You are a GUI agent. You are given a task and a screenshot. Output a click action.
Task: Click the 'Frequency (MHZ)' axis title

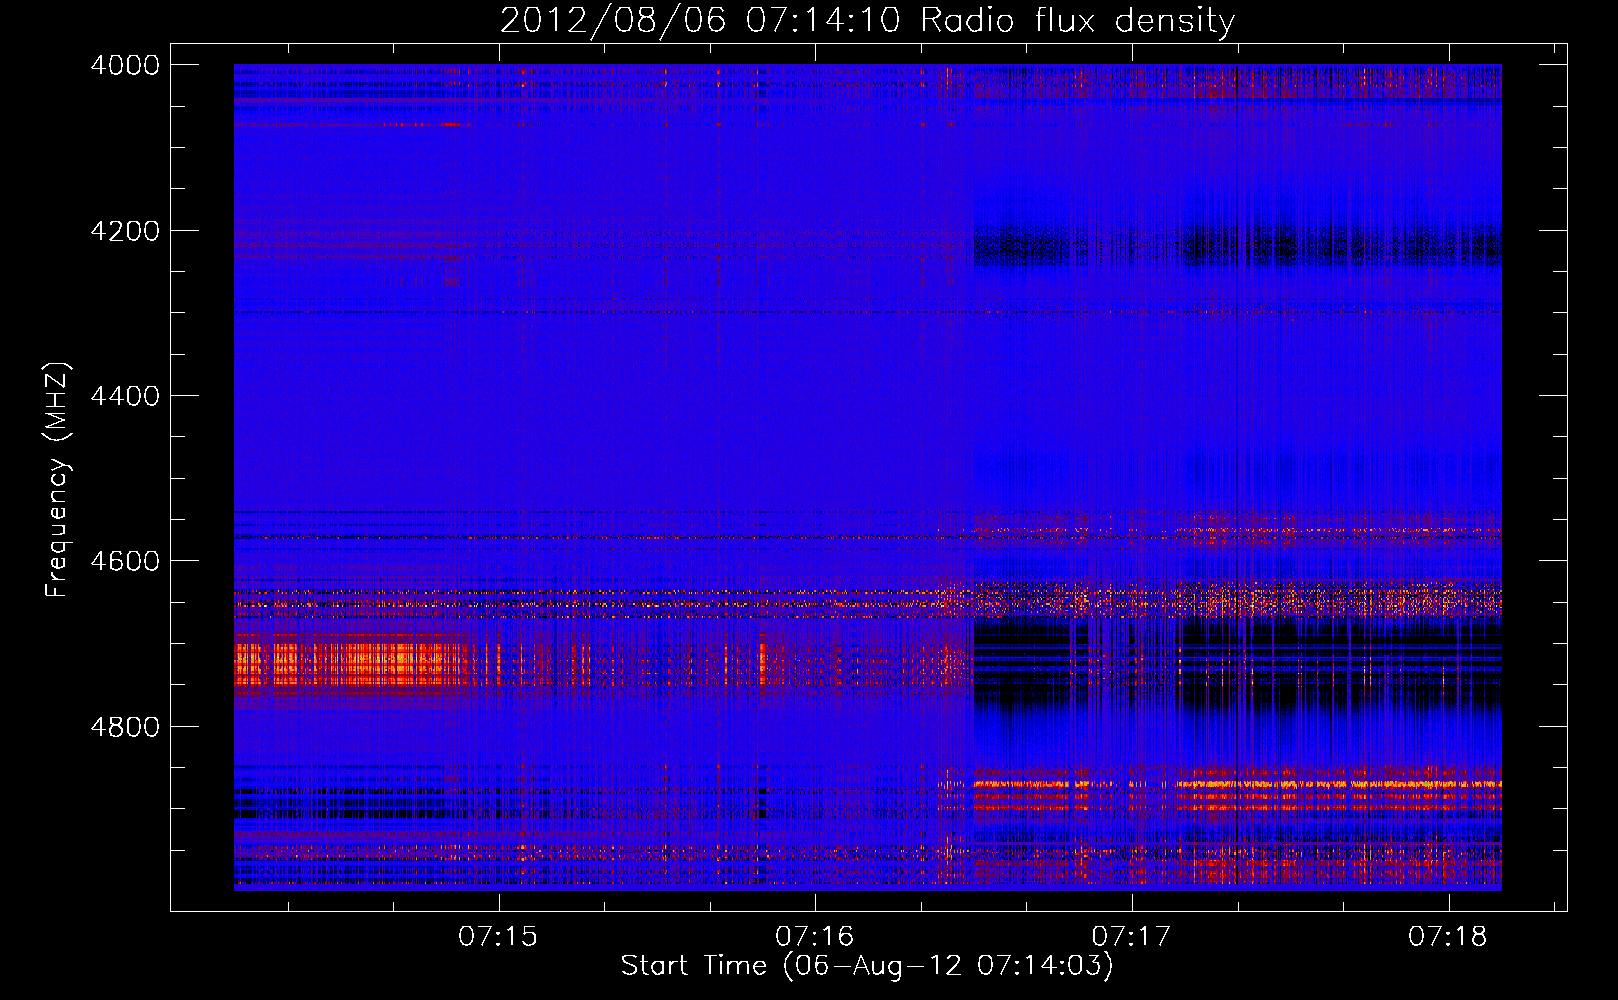(57, 480)
